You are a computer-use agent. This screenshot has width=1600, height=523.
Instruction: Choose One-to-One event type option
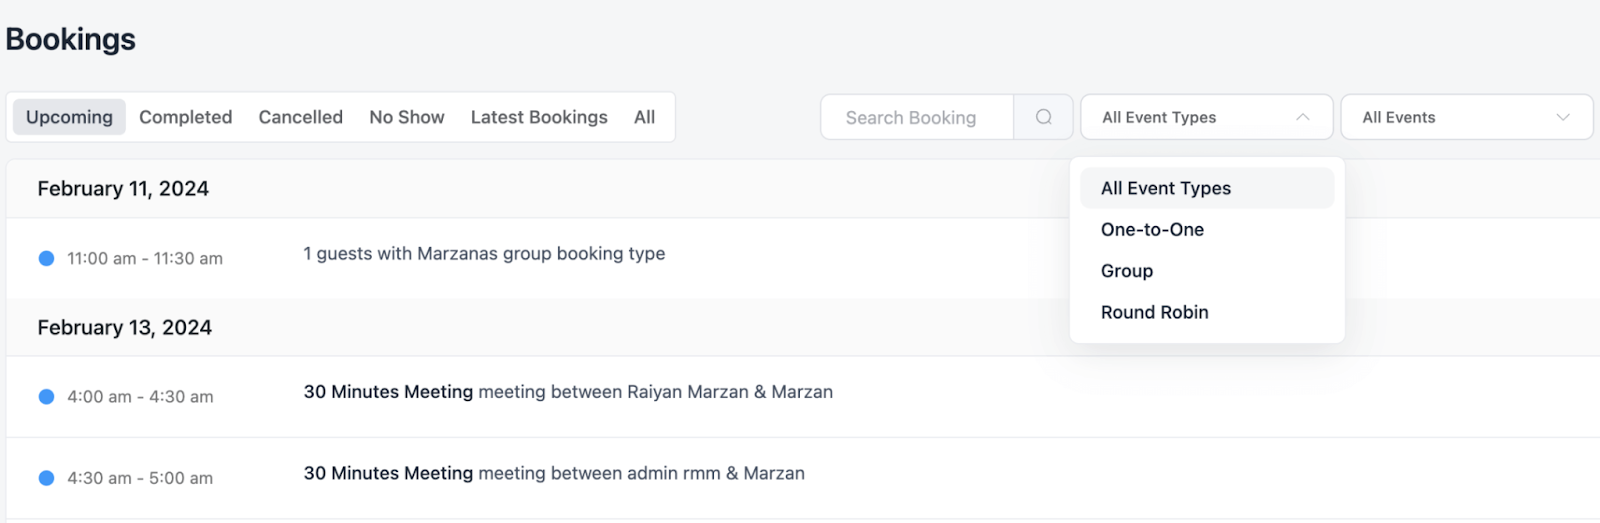(1207, 229)
